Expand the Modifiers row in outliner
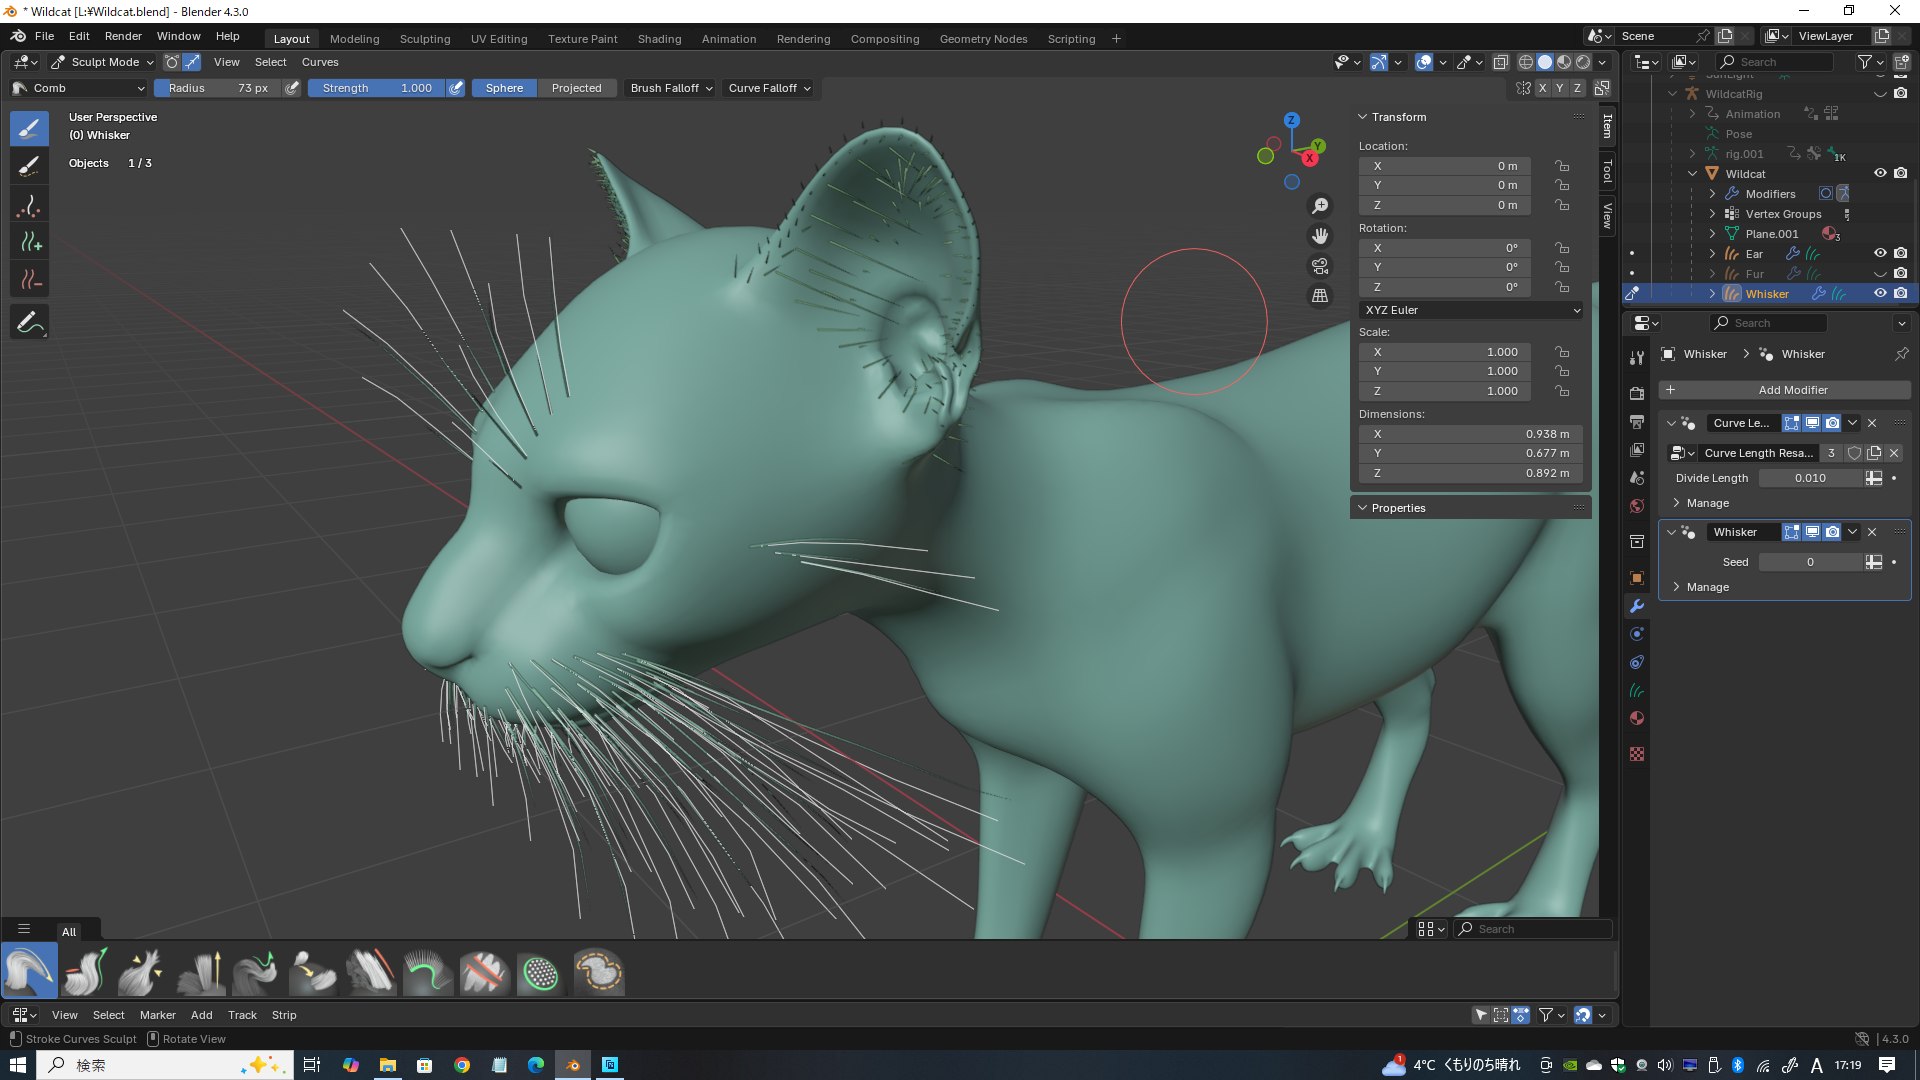 point(1712,194)
